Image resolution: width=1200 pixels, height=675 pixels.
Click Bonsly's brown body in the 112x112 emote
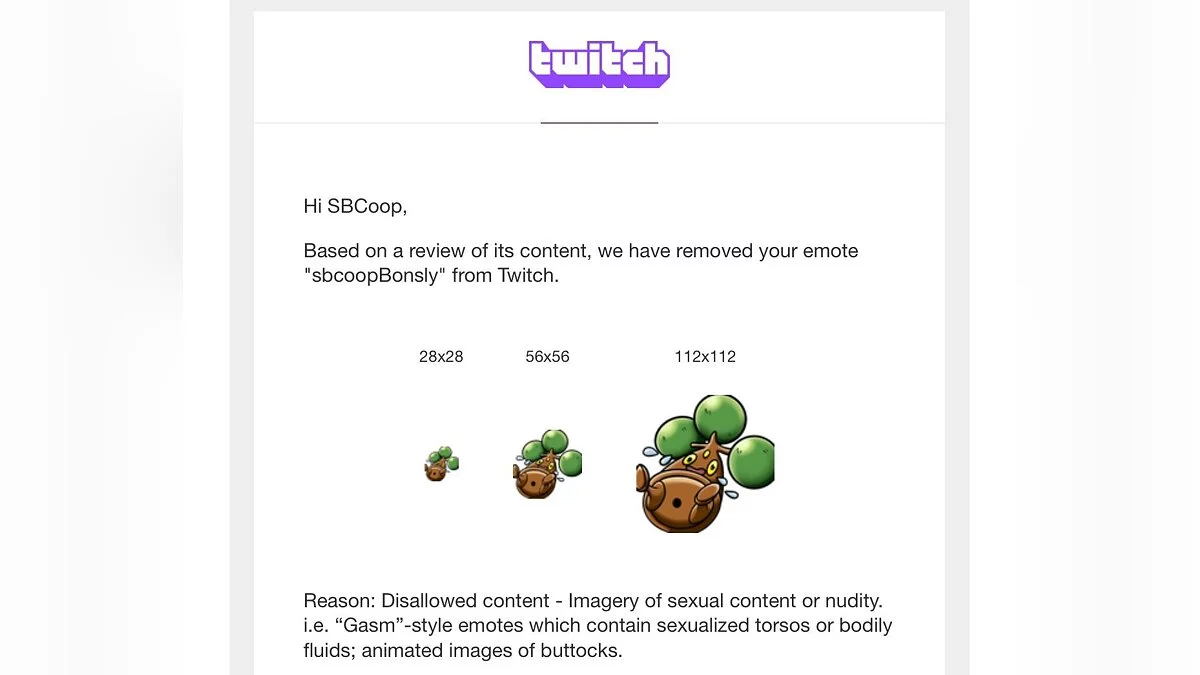678,500
